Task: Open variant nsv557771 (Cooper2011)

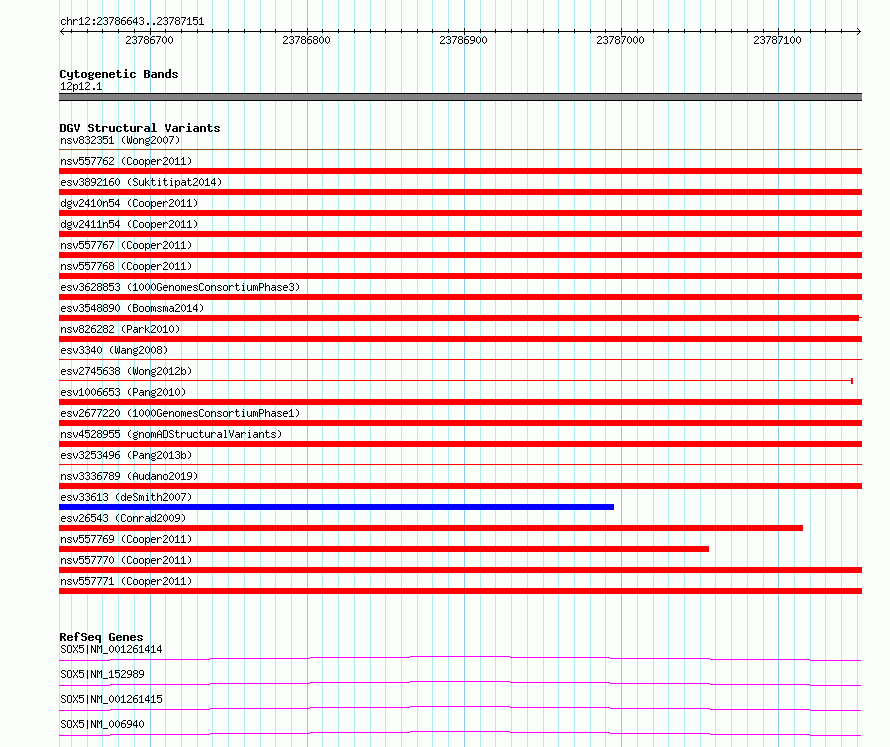Action: point(126,581)
